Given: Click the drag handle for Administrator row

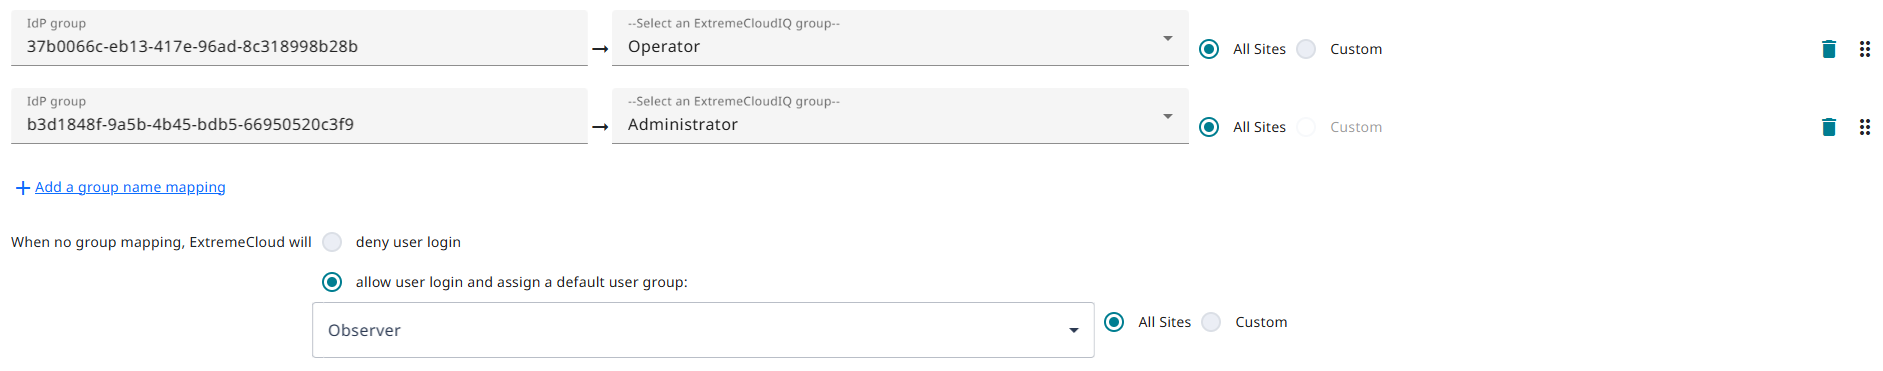Looking at the screenshot, I should [x=1865, y=127].
